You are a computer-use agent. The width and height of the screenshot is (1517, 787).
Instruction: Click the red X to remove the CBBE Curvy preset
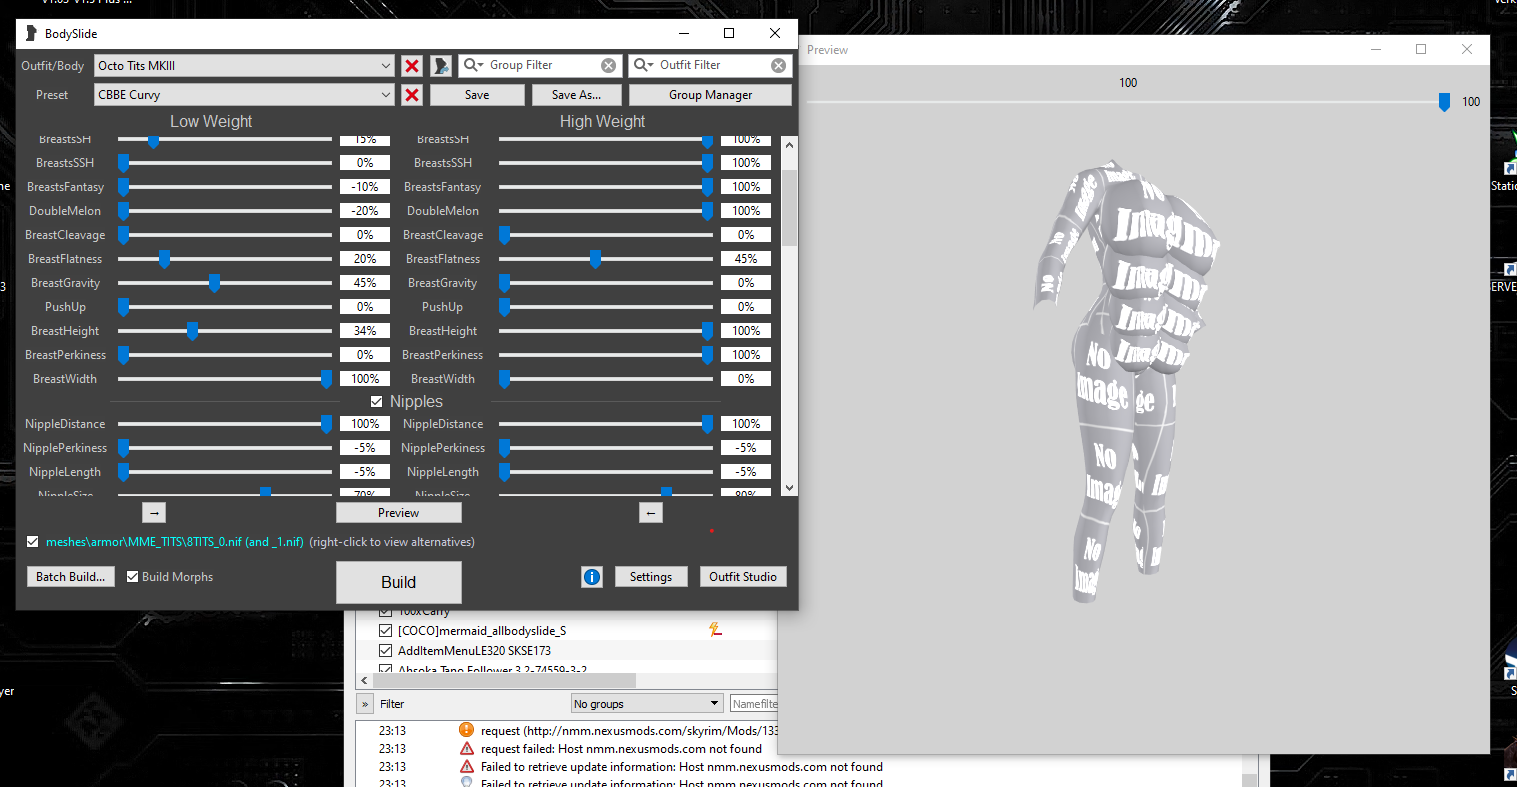point(411,94)
